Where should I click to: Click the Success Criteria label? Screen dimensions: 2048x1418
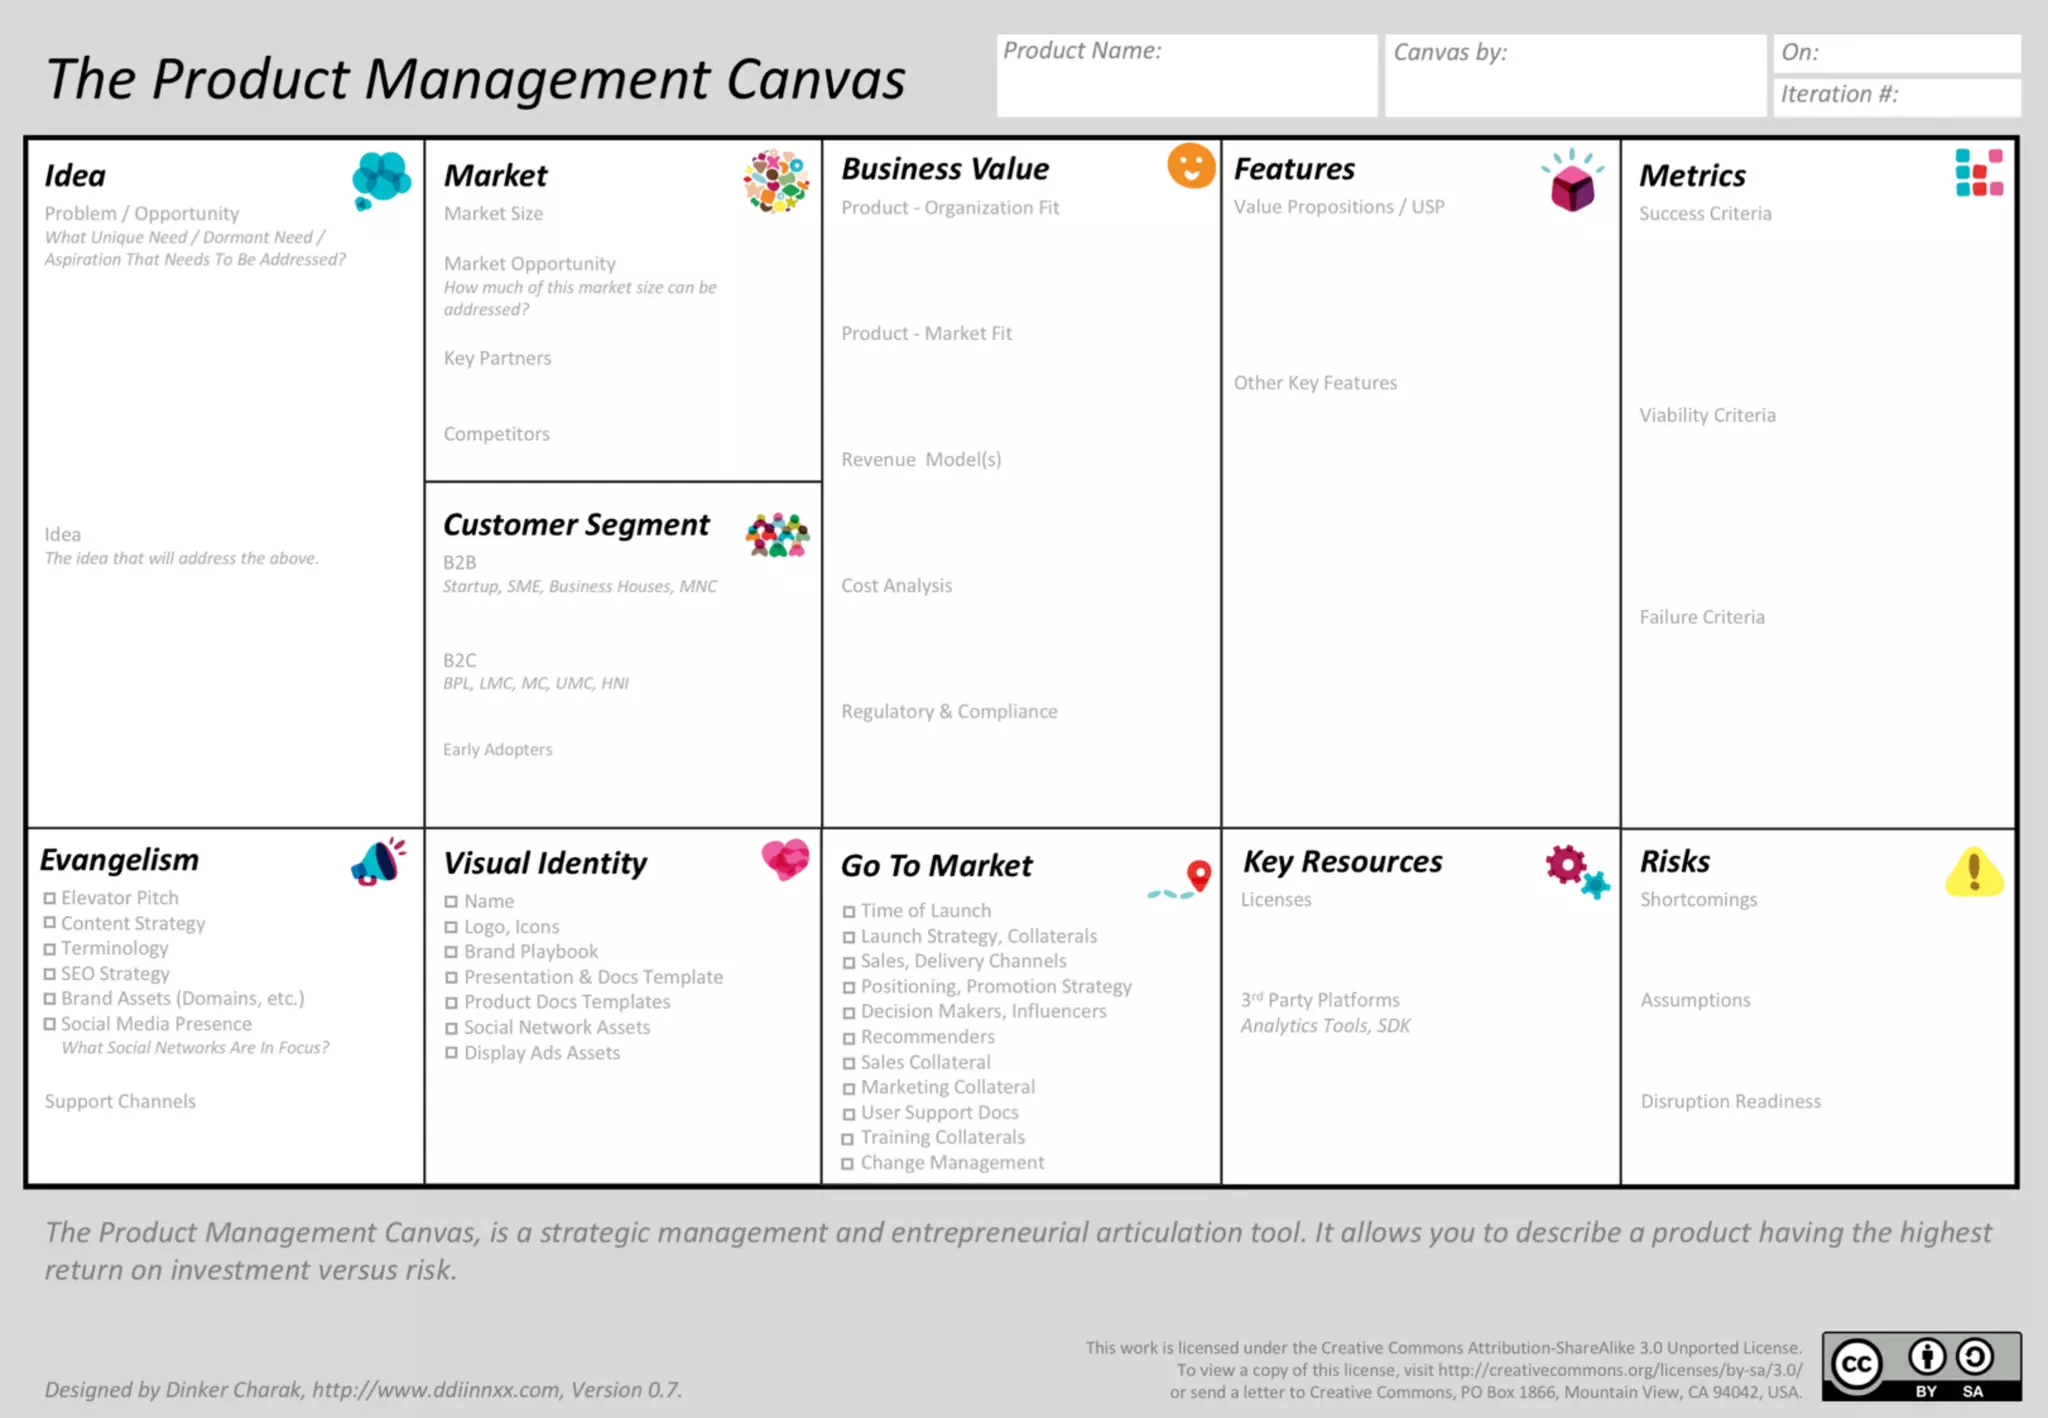tap(1705, 213)
